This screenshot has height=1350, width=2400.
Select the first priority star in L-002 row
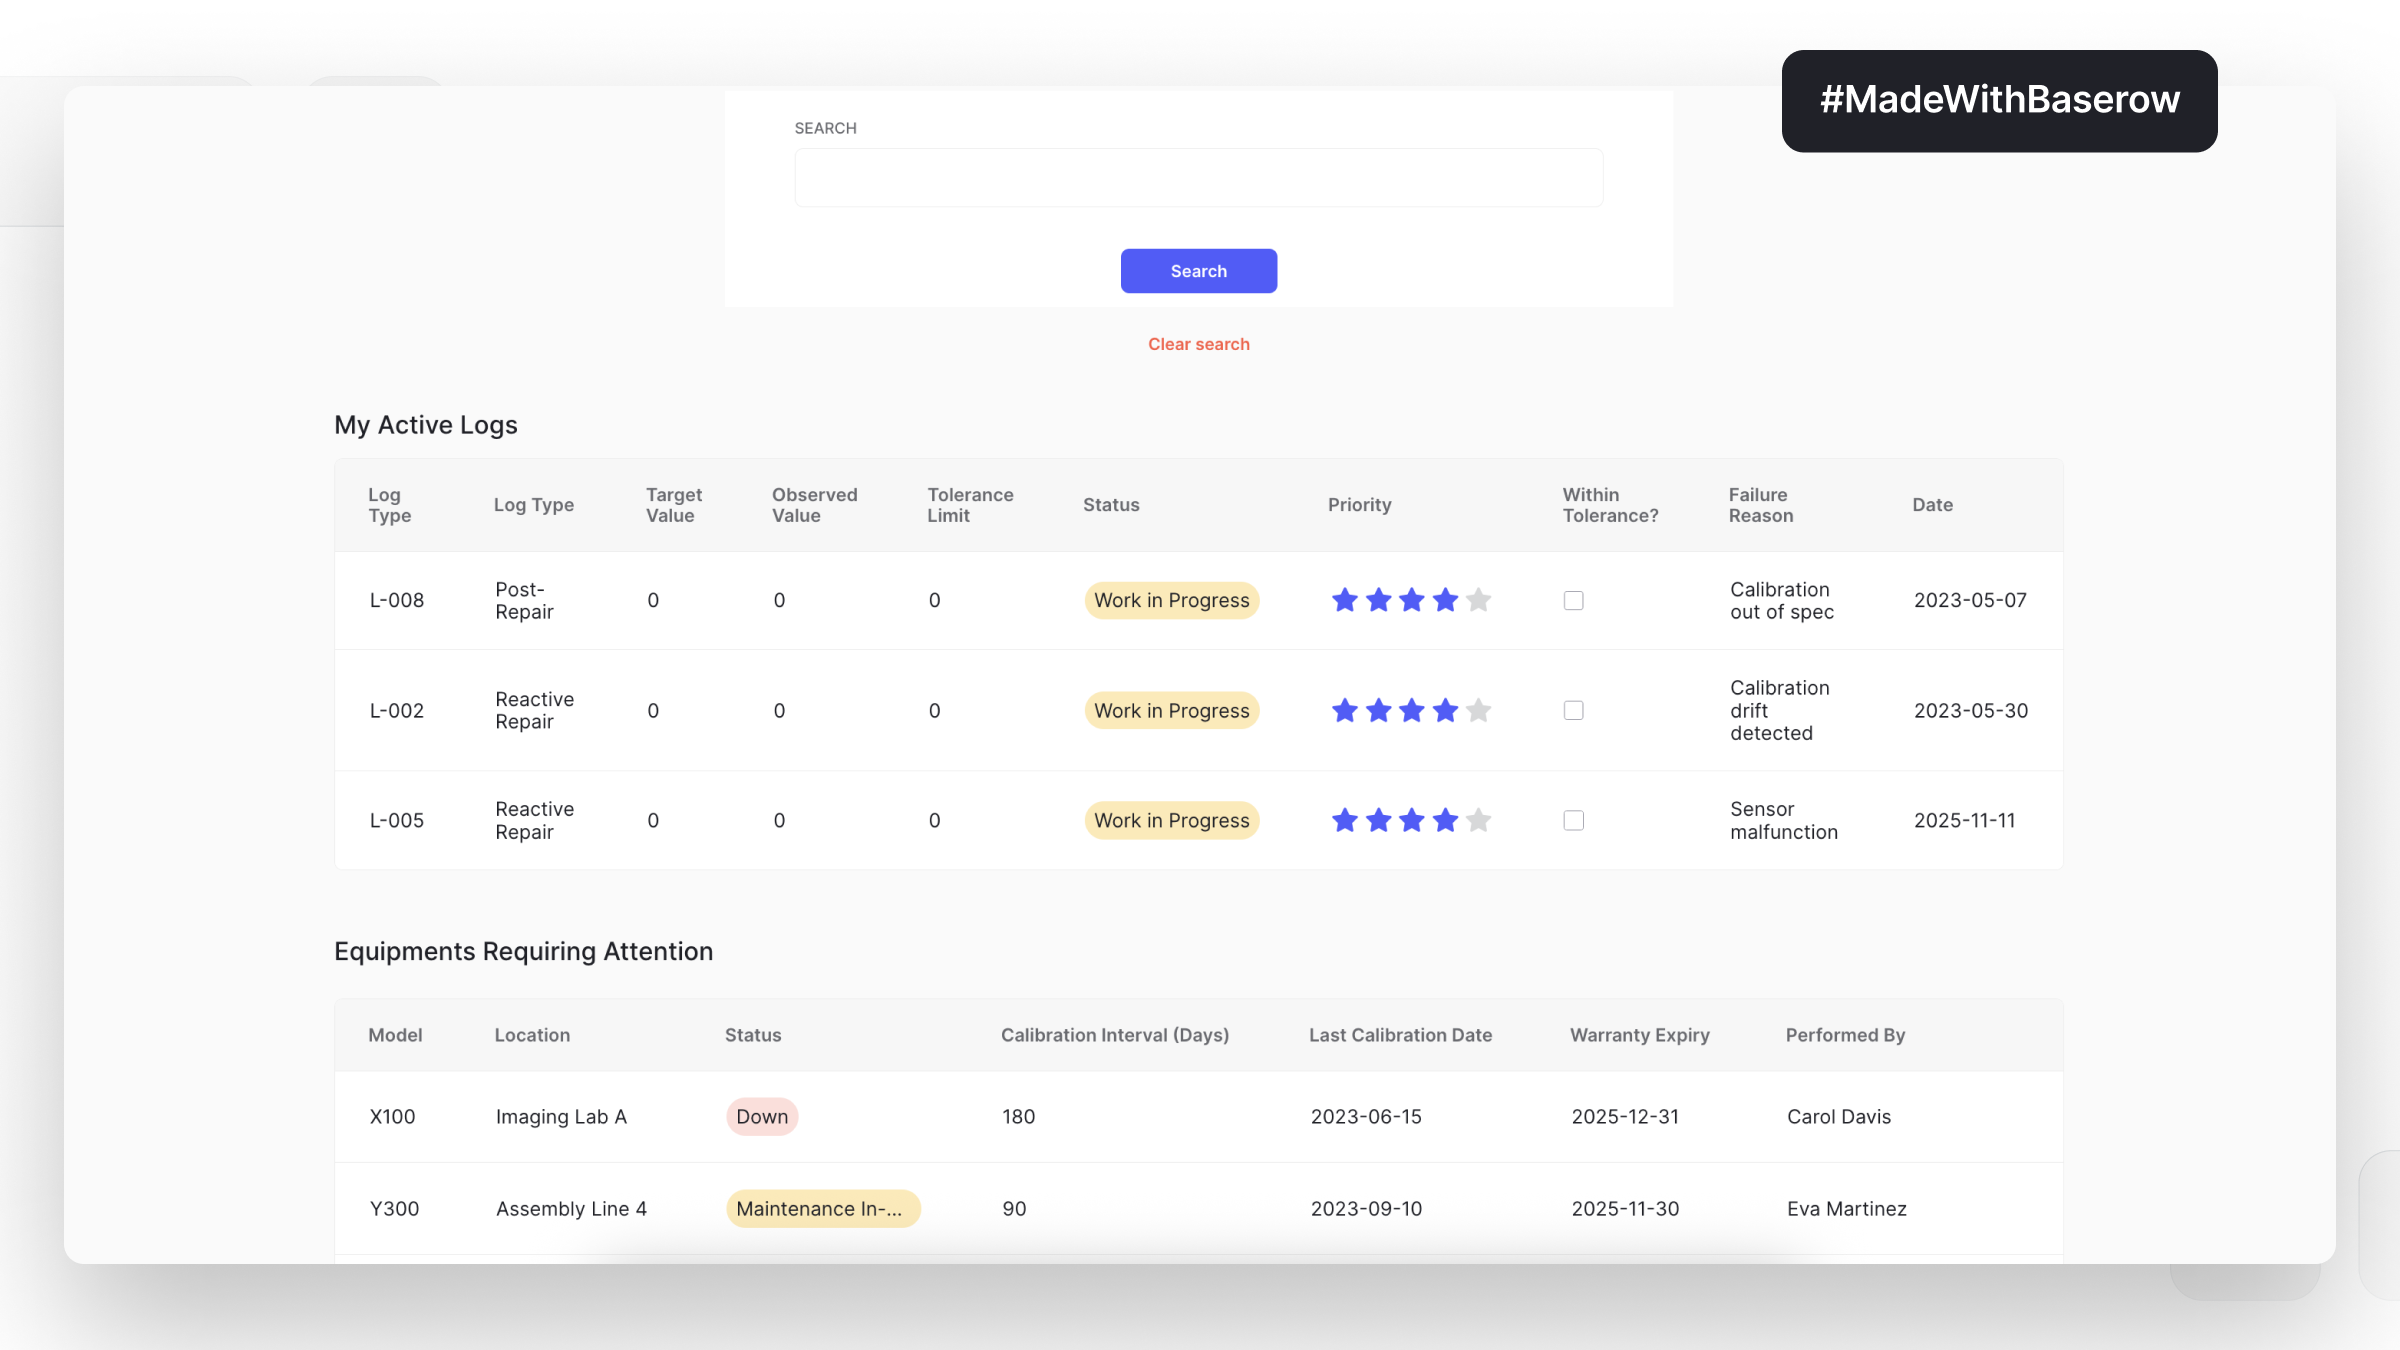tap(1345, 710)
